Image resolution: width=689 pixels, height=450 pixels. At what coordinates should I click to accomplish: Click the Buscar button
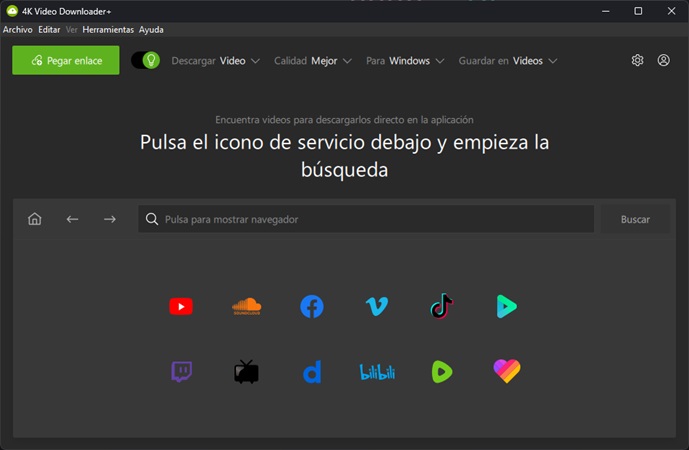635,219
